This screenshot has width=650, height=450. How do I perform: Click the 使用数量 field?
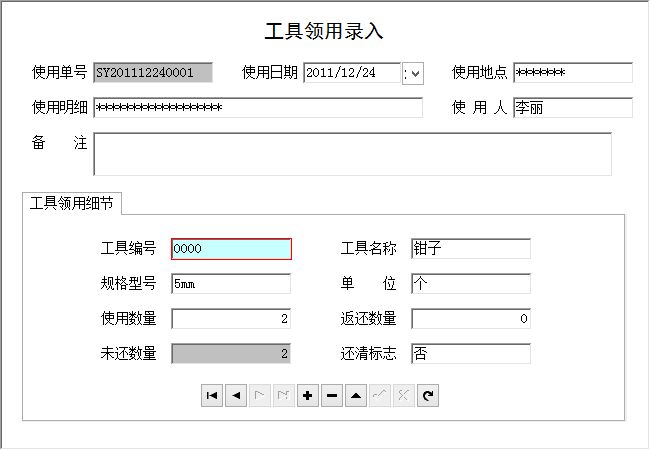[x=231, y=319]
